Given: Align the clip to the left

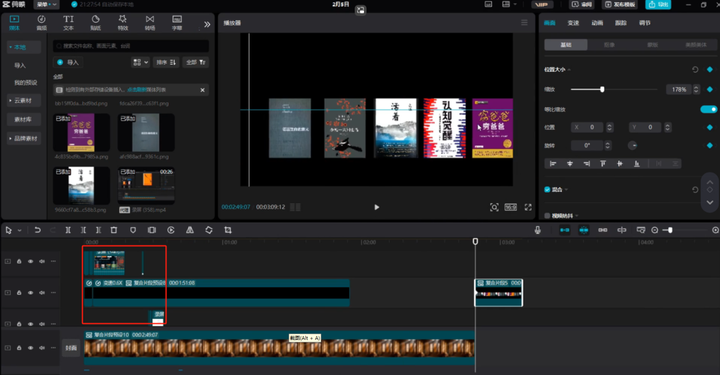Looking at the screenshot, I should [x=553, y=164].
